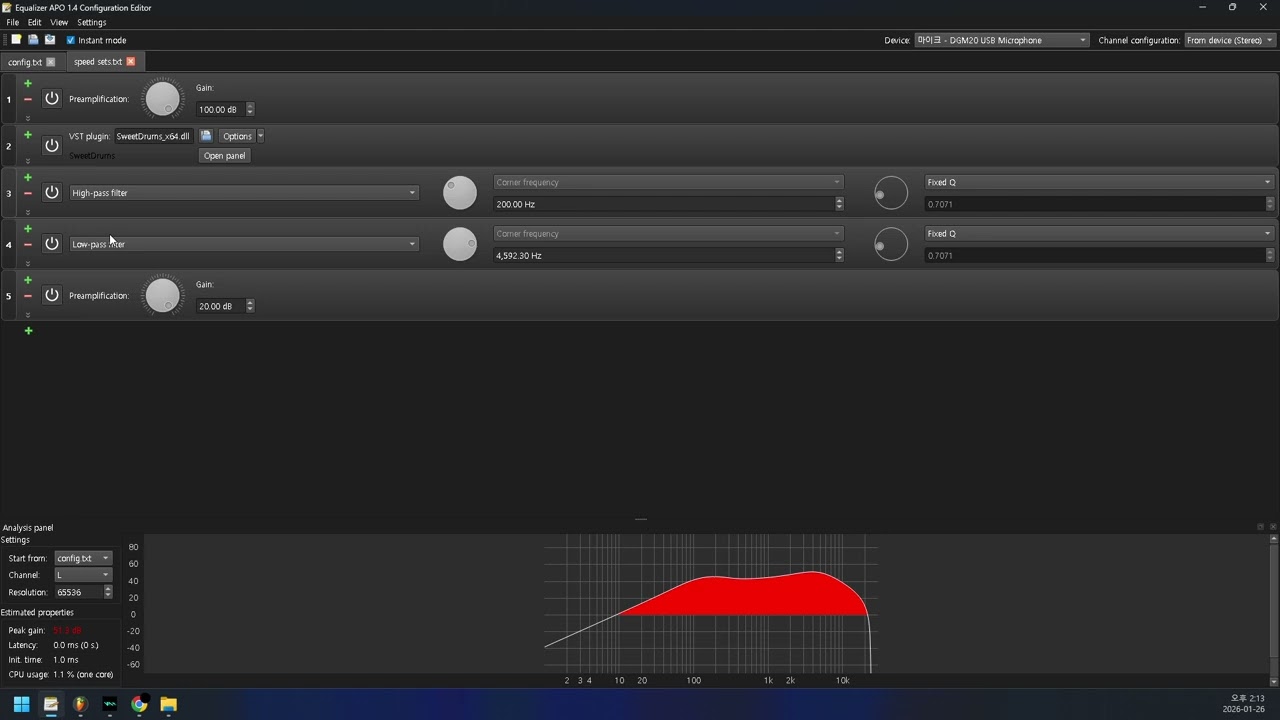Adjust the Low-pass frequency knob
This screenshot has width=1280, height=720.
[460, 244]
